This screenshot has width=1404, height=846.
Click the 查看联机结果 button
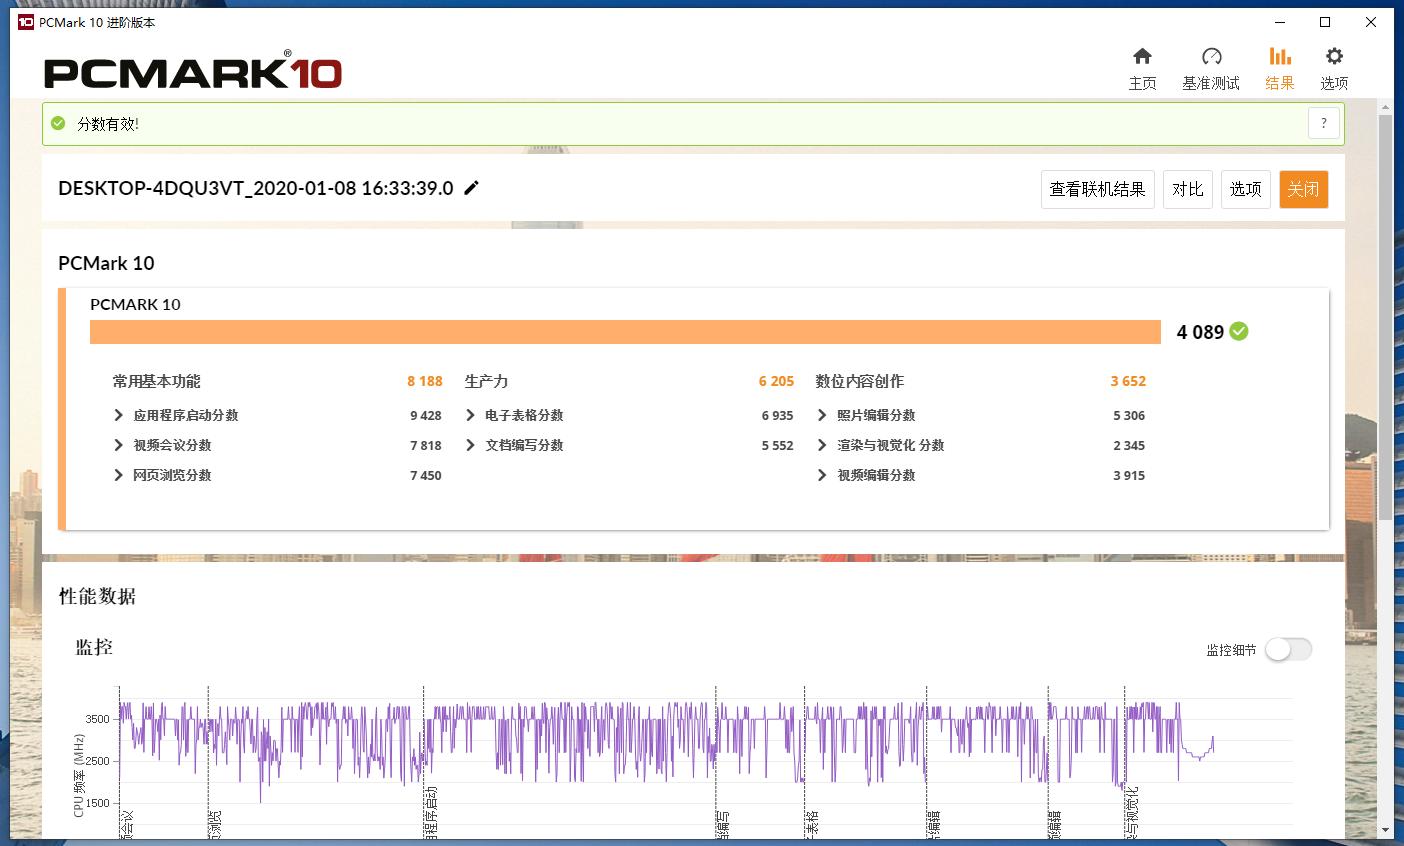tap(1097, 189)
